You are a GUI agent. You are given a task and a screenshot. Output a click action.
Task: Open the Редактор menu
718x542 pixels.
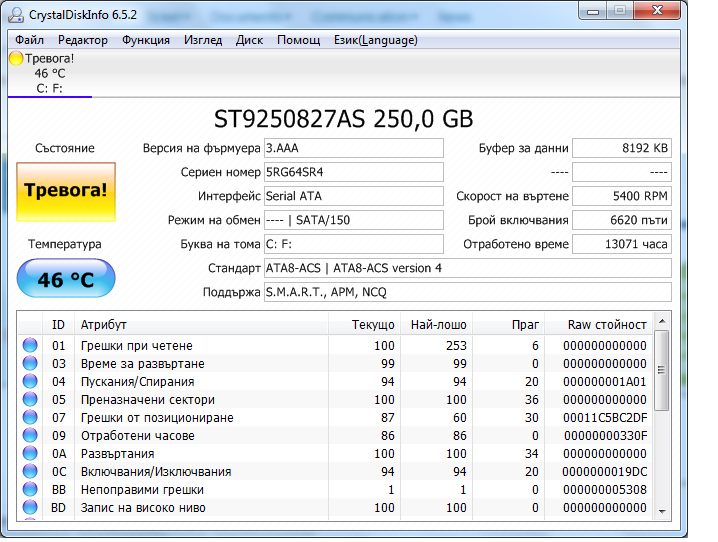pos(83,40)
